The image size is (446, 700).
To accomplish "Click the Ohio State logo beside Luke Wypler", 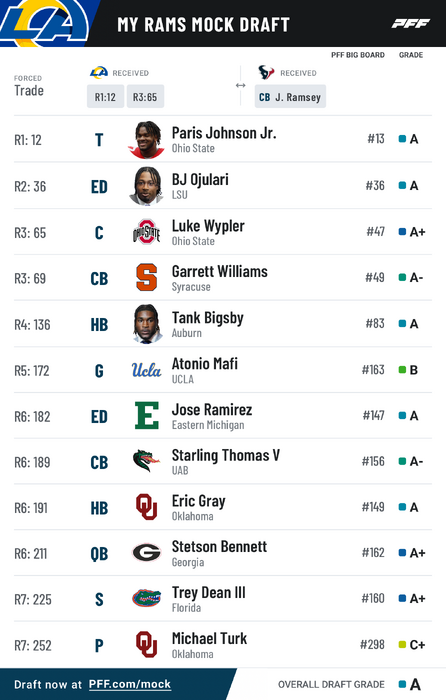I will pyautogui.click(x=146, y=232).
